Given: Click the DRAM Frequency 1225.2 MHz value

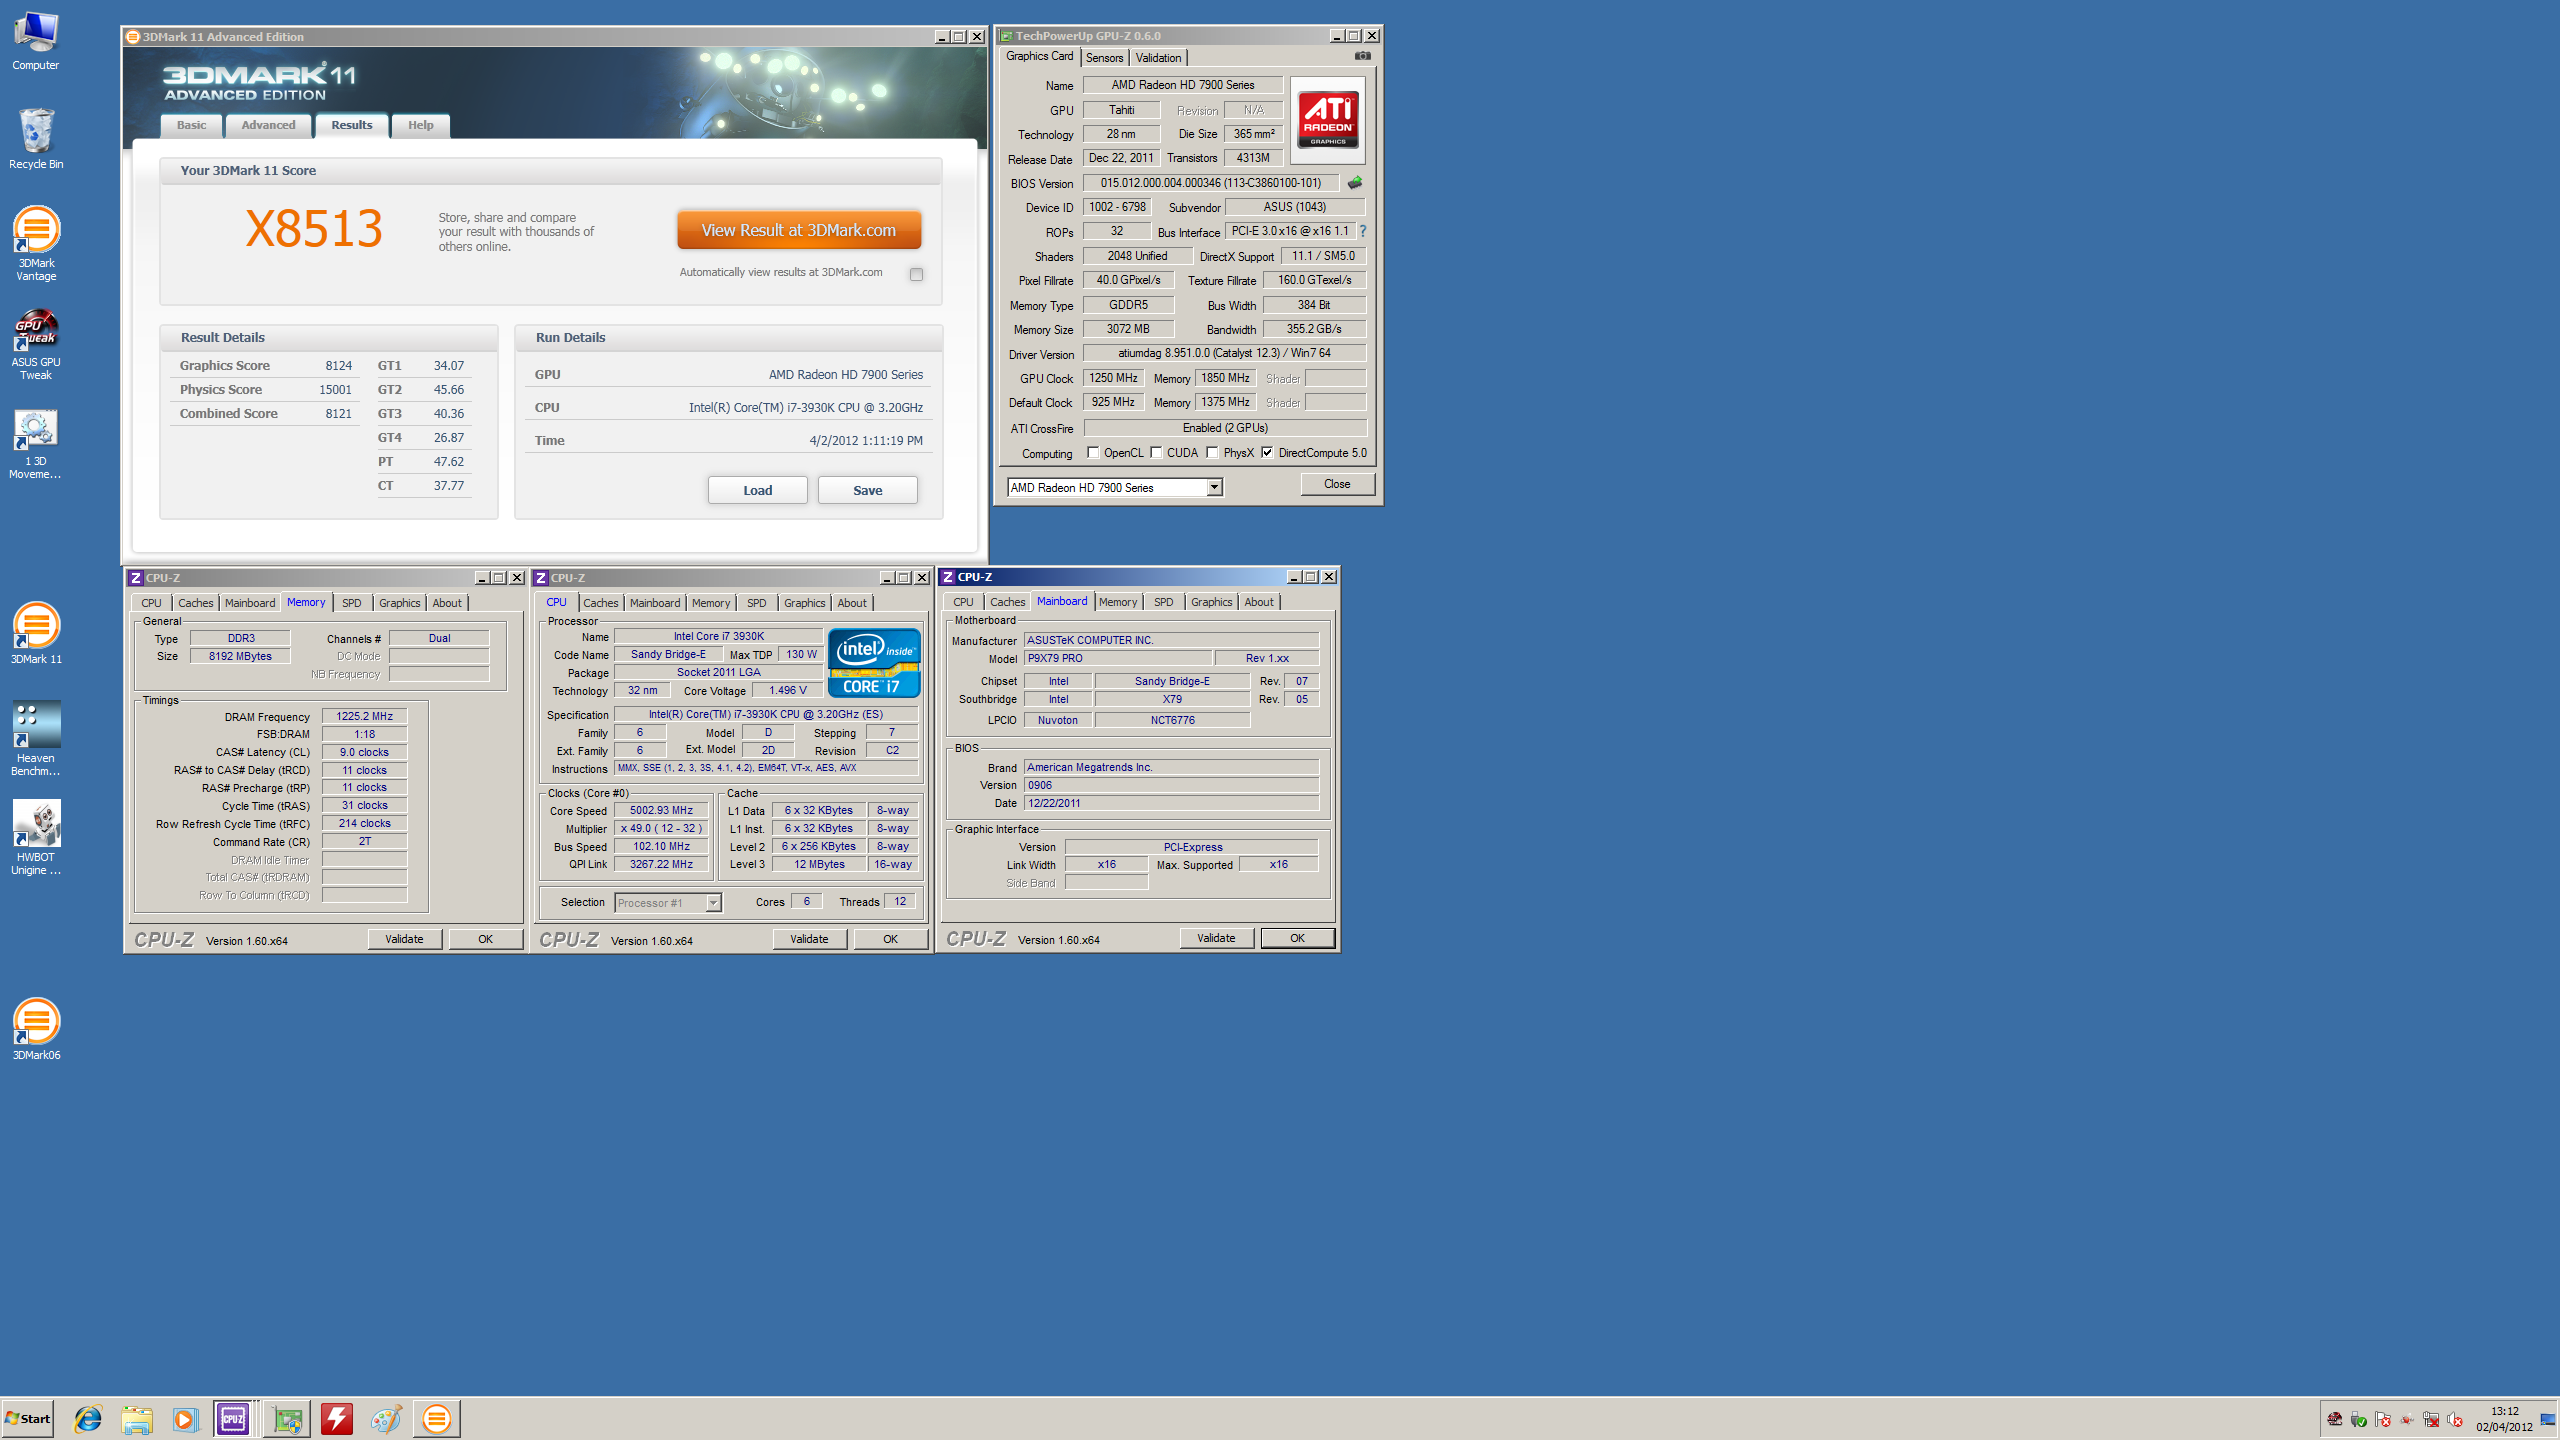Looking at the screenshot, I should [364, 716].
